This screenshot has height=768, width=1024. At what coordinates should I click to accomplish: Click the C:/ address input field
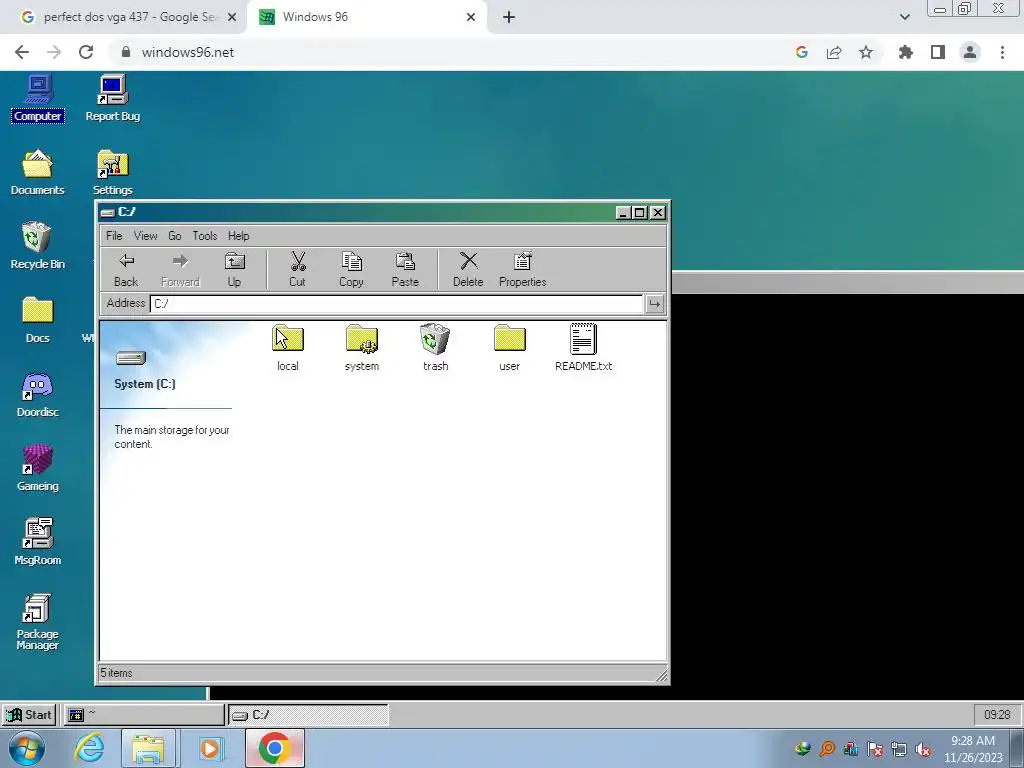(396, 304)
